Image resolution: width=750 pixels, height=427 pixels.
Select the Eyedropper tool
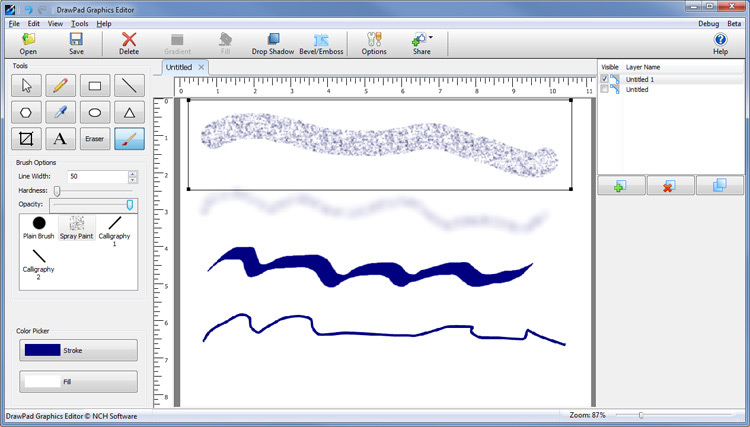(60, 112)
